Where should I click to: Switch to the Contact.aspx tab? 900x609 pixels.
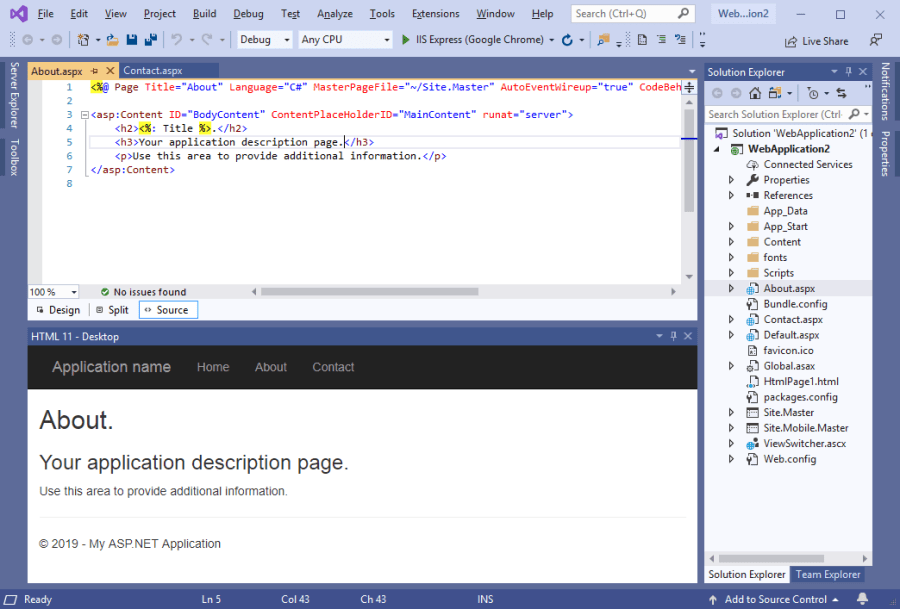[x=152, y=71]
